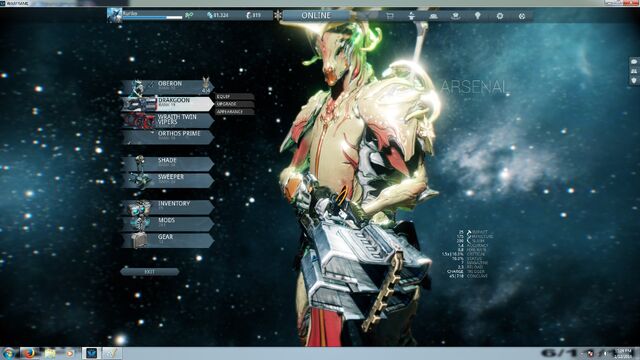Open the Gear menu entry
640x360 pixels.
(x=167, y=240)
